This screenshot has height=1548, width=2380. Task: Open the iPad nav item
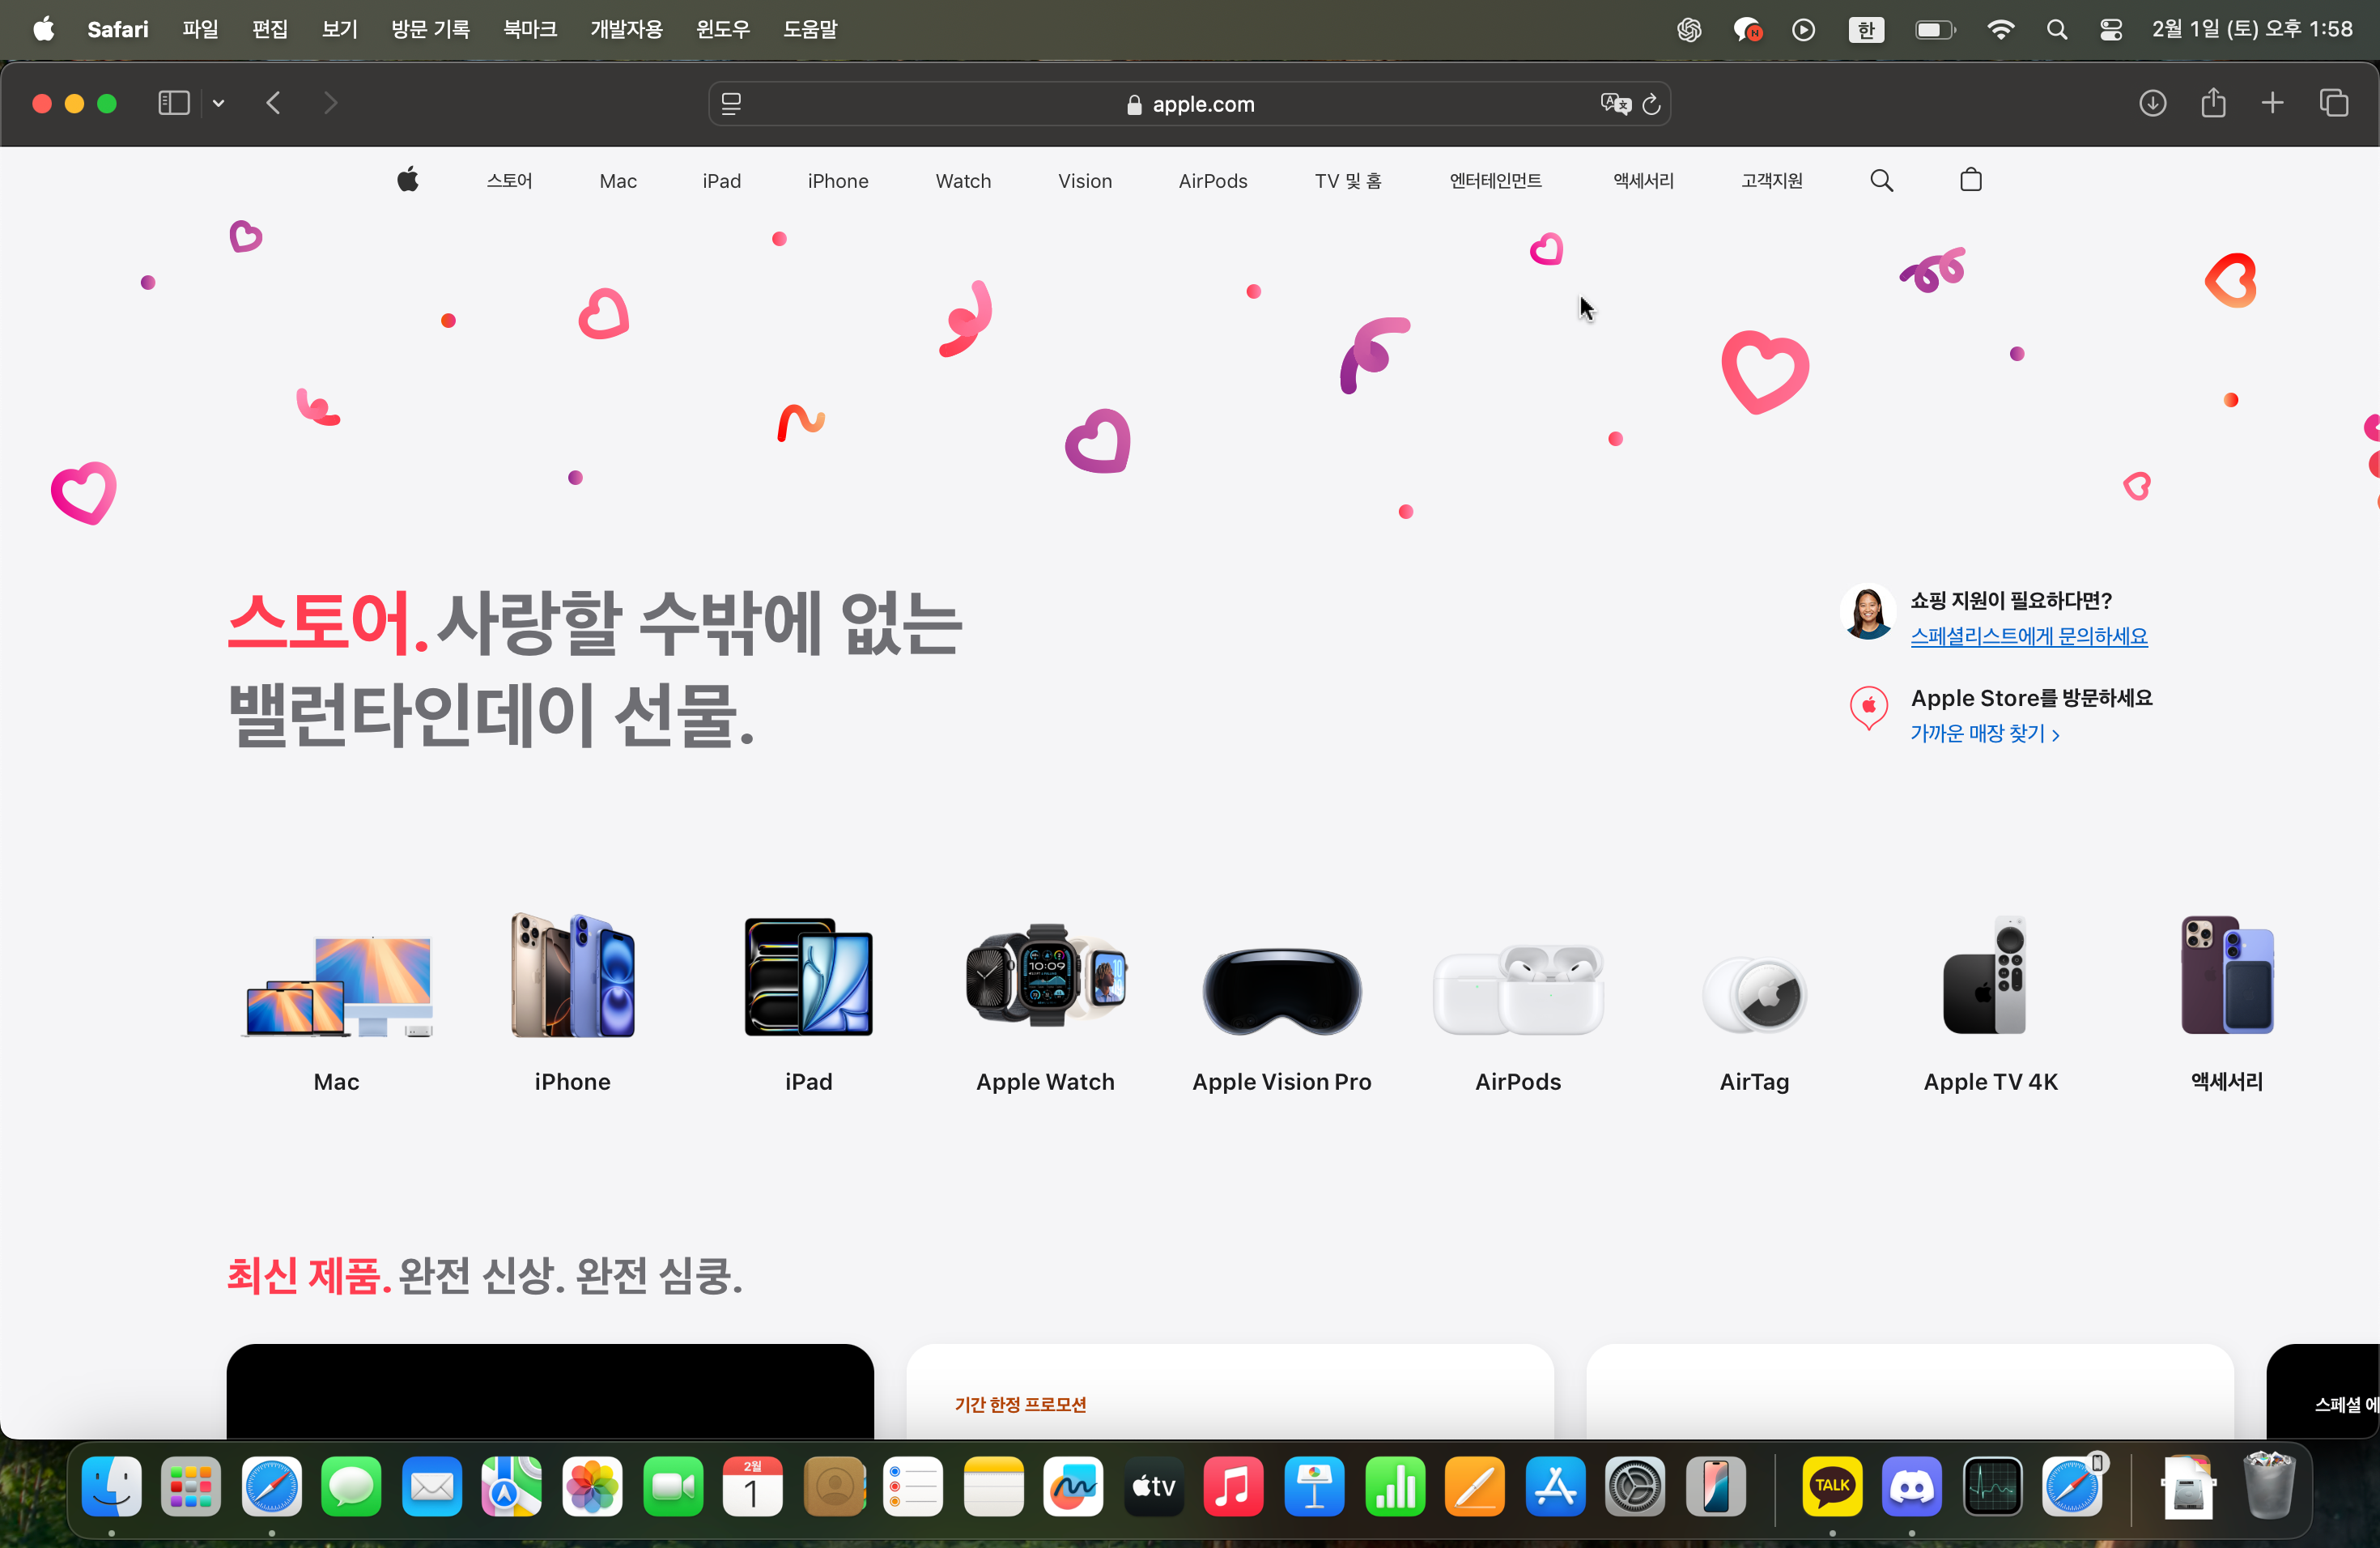(722, 181)
